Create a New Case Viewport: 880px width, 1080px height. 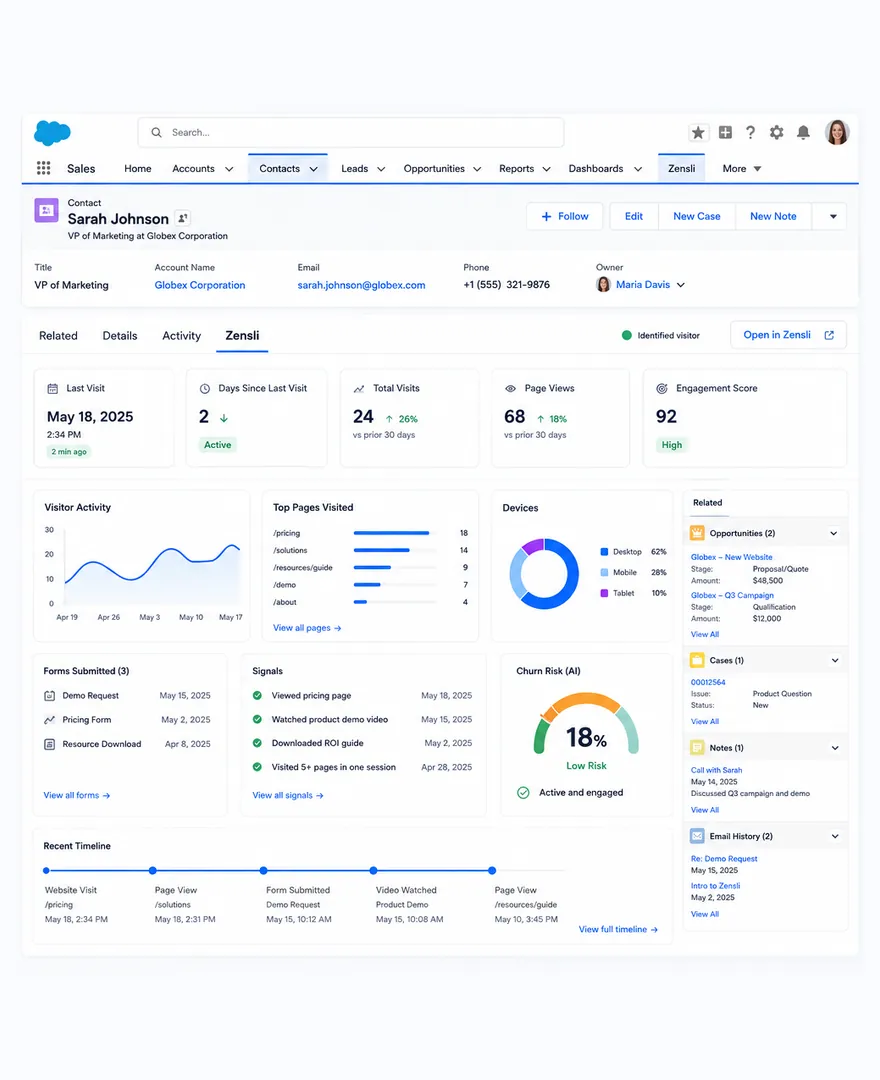pyautogui.click(x=697, y=216)
